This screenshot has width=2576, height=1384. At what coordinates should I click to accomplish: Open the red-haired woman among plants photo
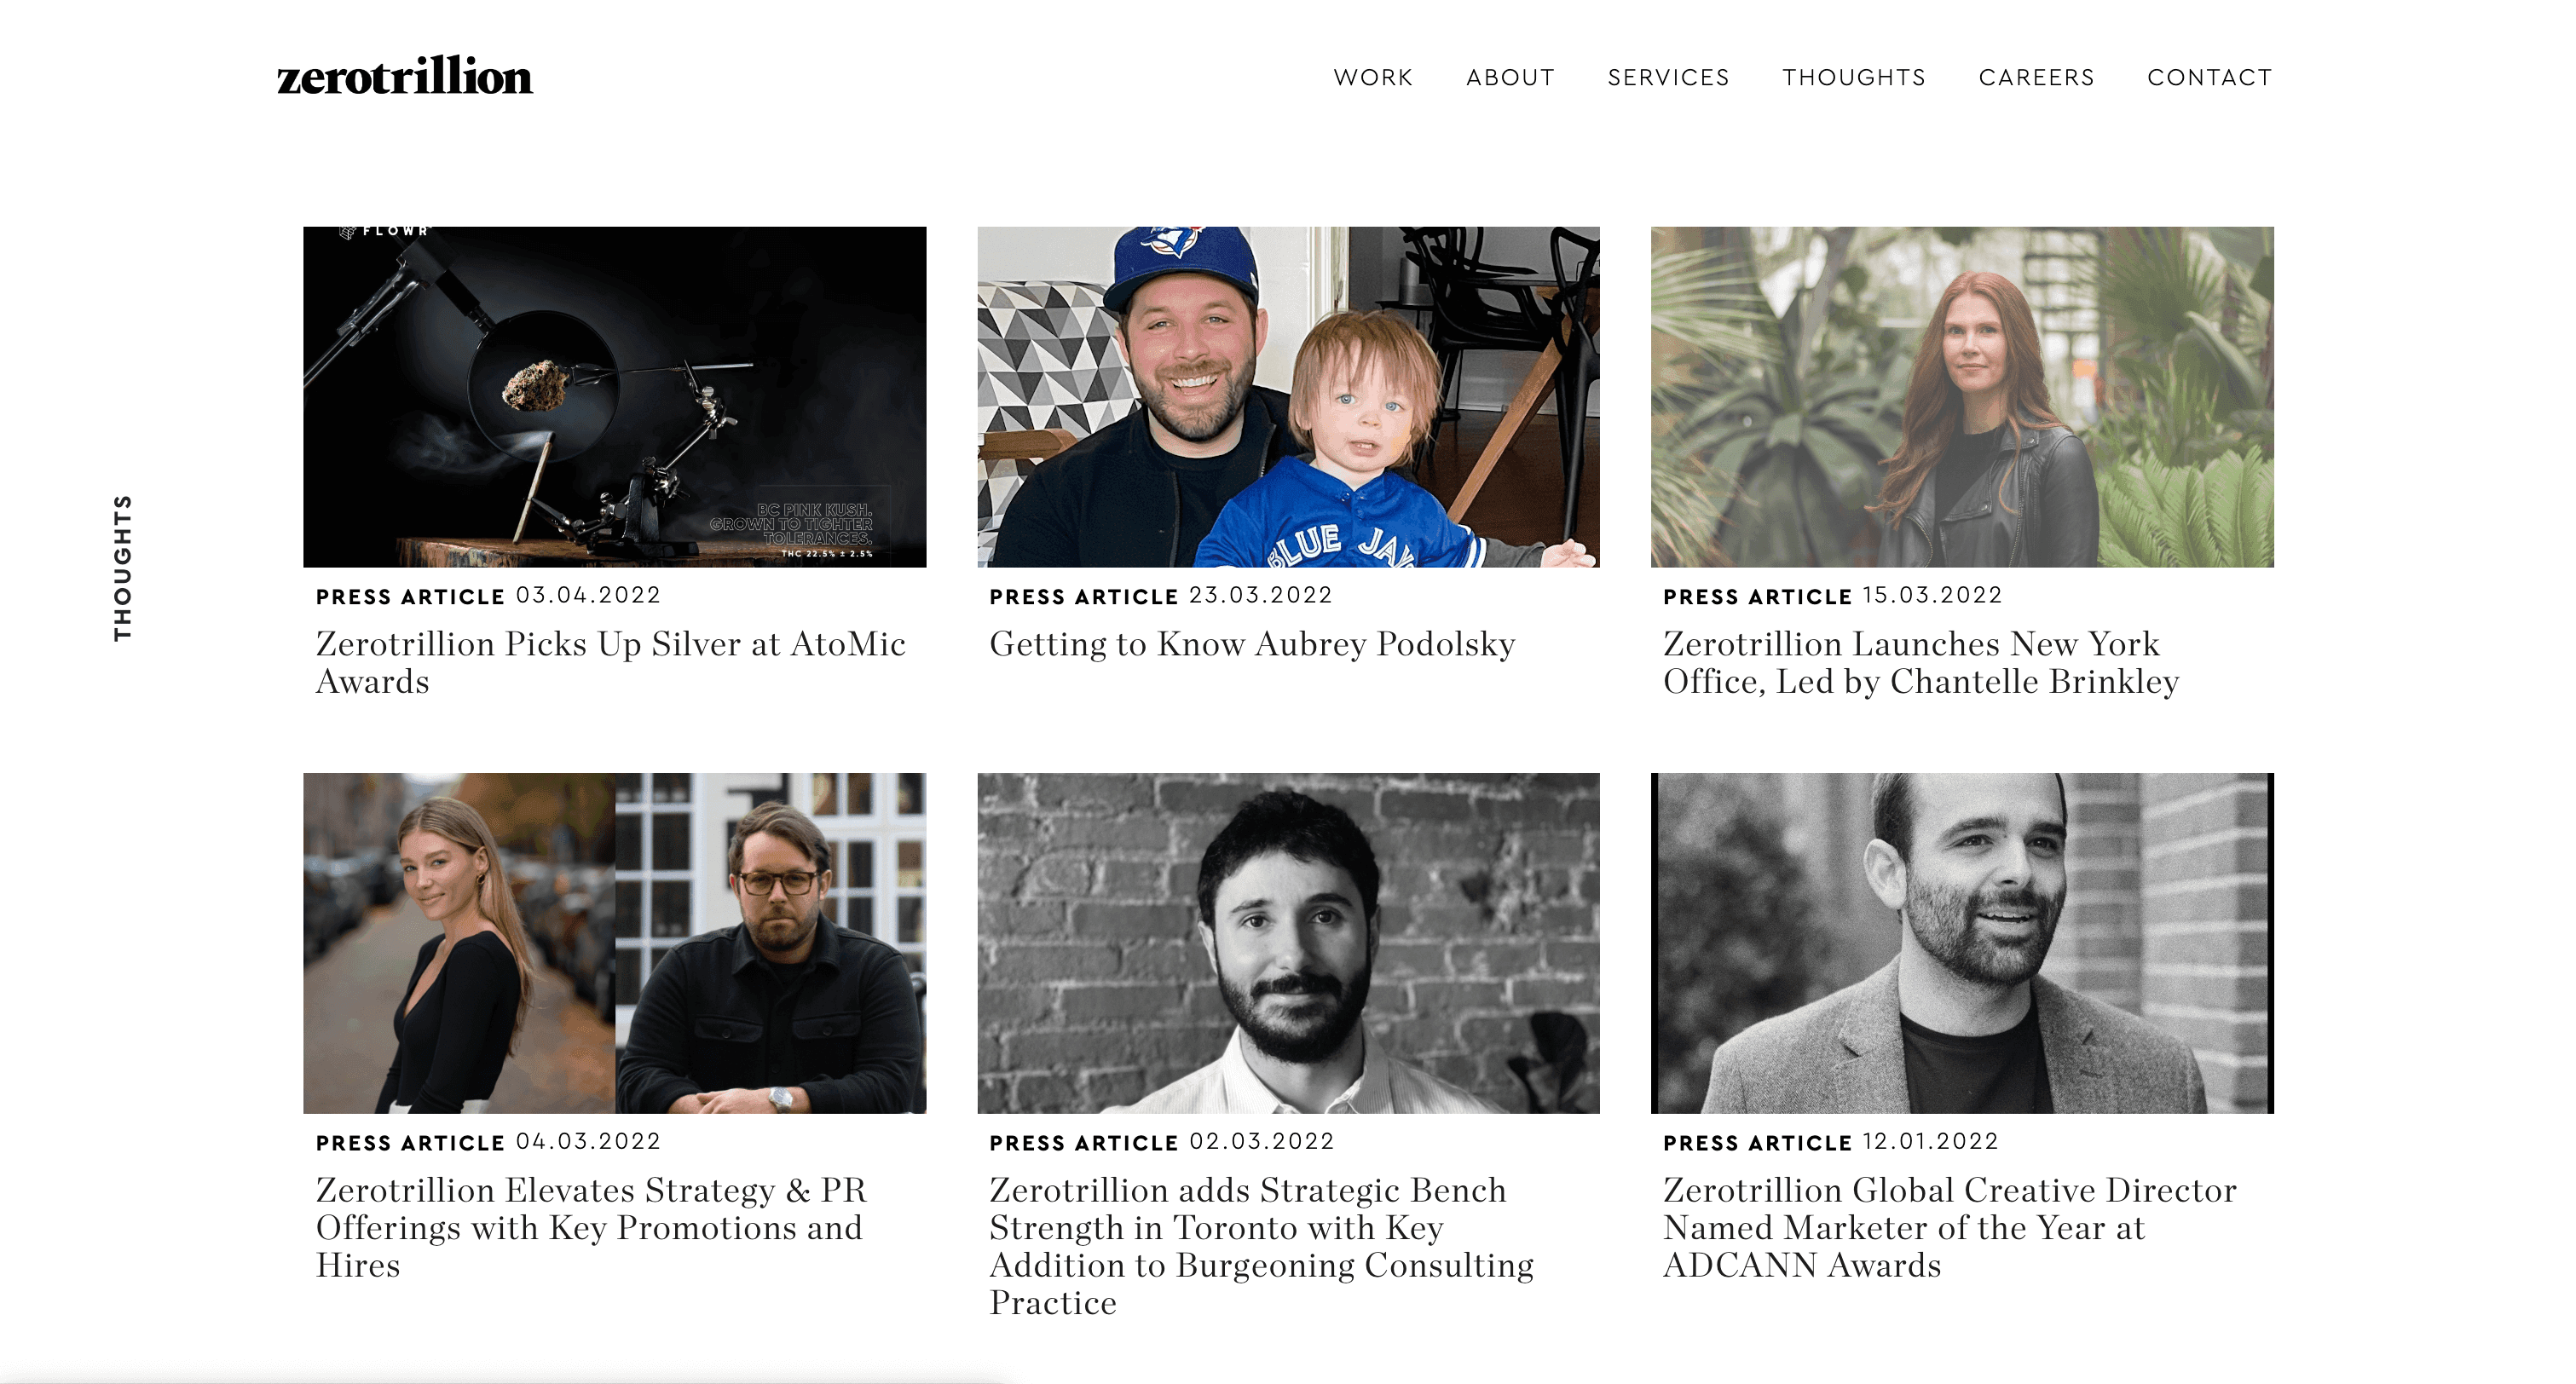1961,397
